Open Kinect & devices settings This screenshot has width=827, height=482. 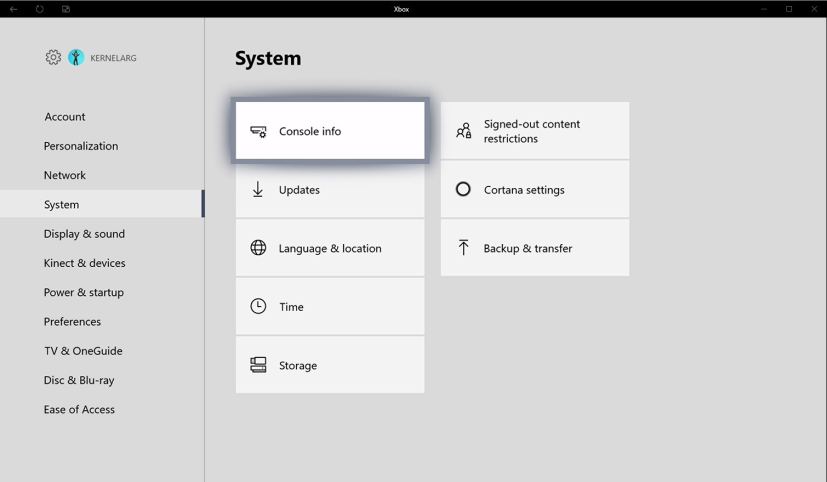102,263
